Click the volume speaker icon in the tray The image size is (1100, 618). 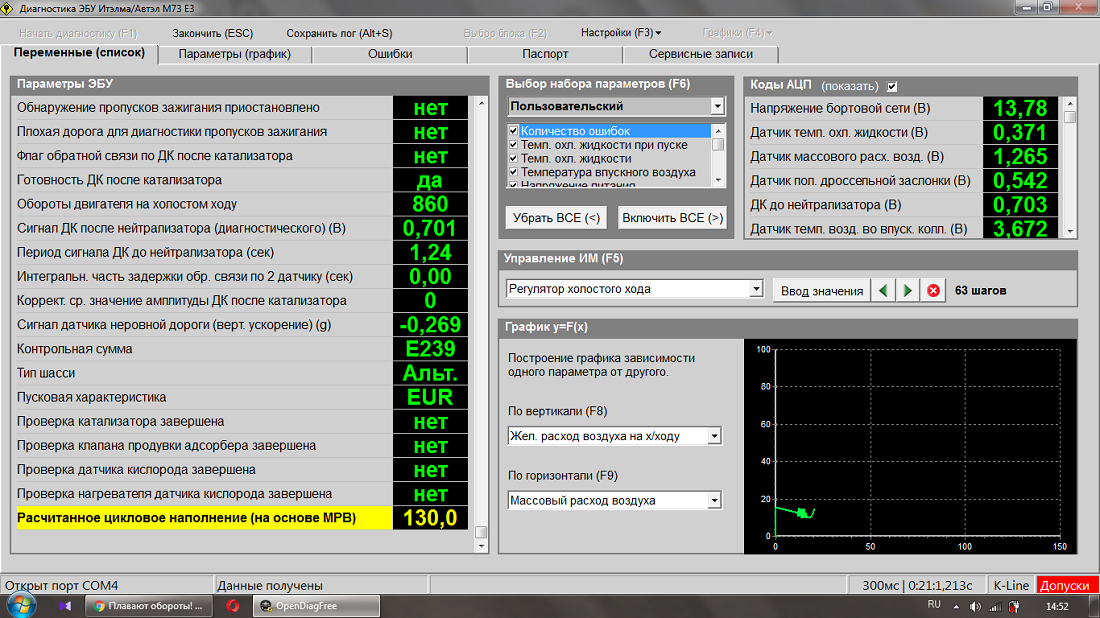tap(976, 606)
